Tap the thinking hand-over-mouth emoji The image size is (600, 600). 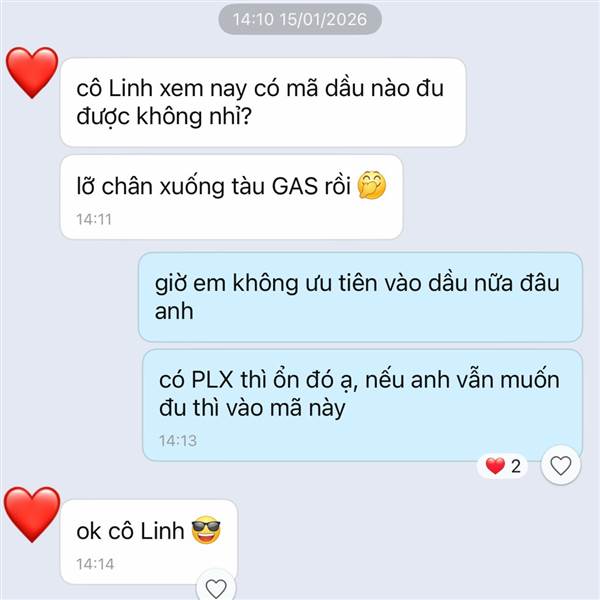[x=372, y=185]
